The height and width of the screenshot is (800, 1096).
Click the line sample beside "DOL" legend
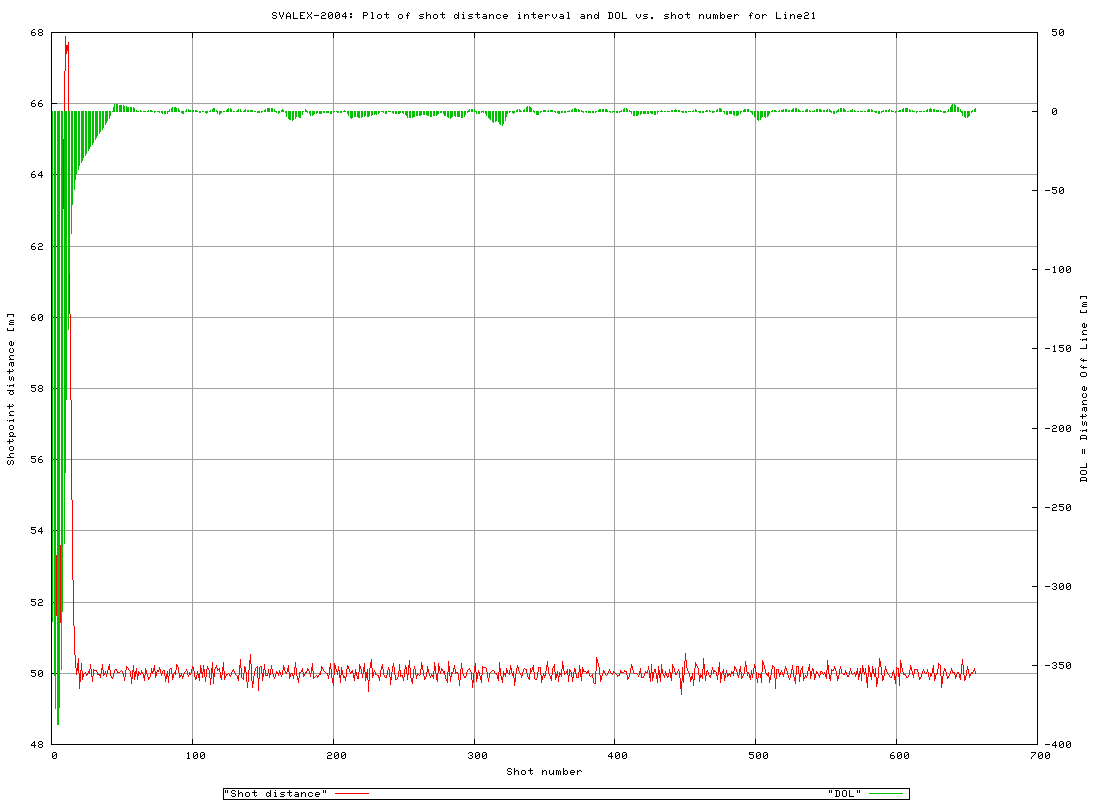click(887, 793)
